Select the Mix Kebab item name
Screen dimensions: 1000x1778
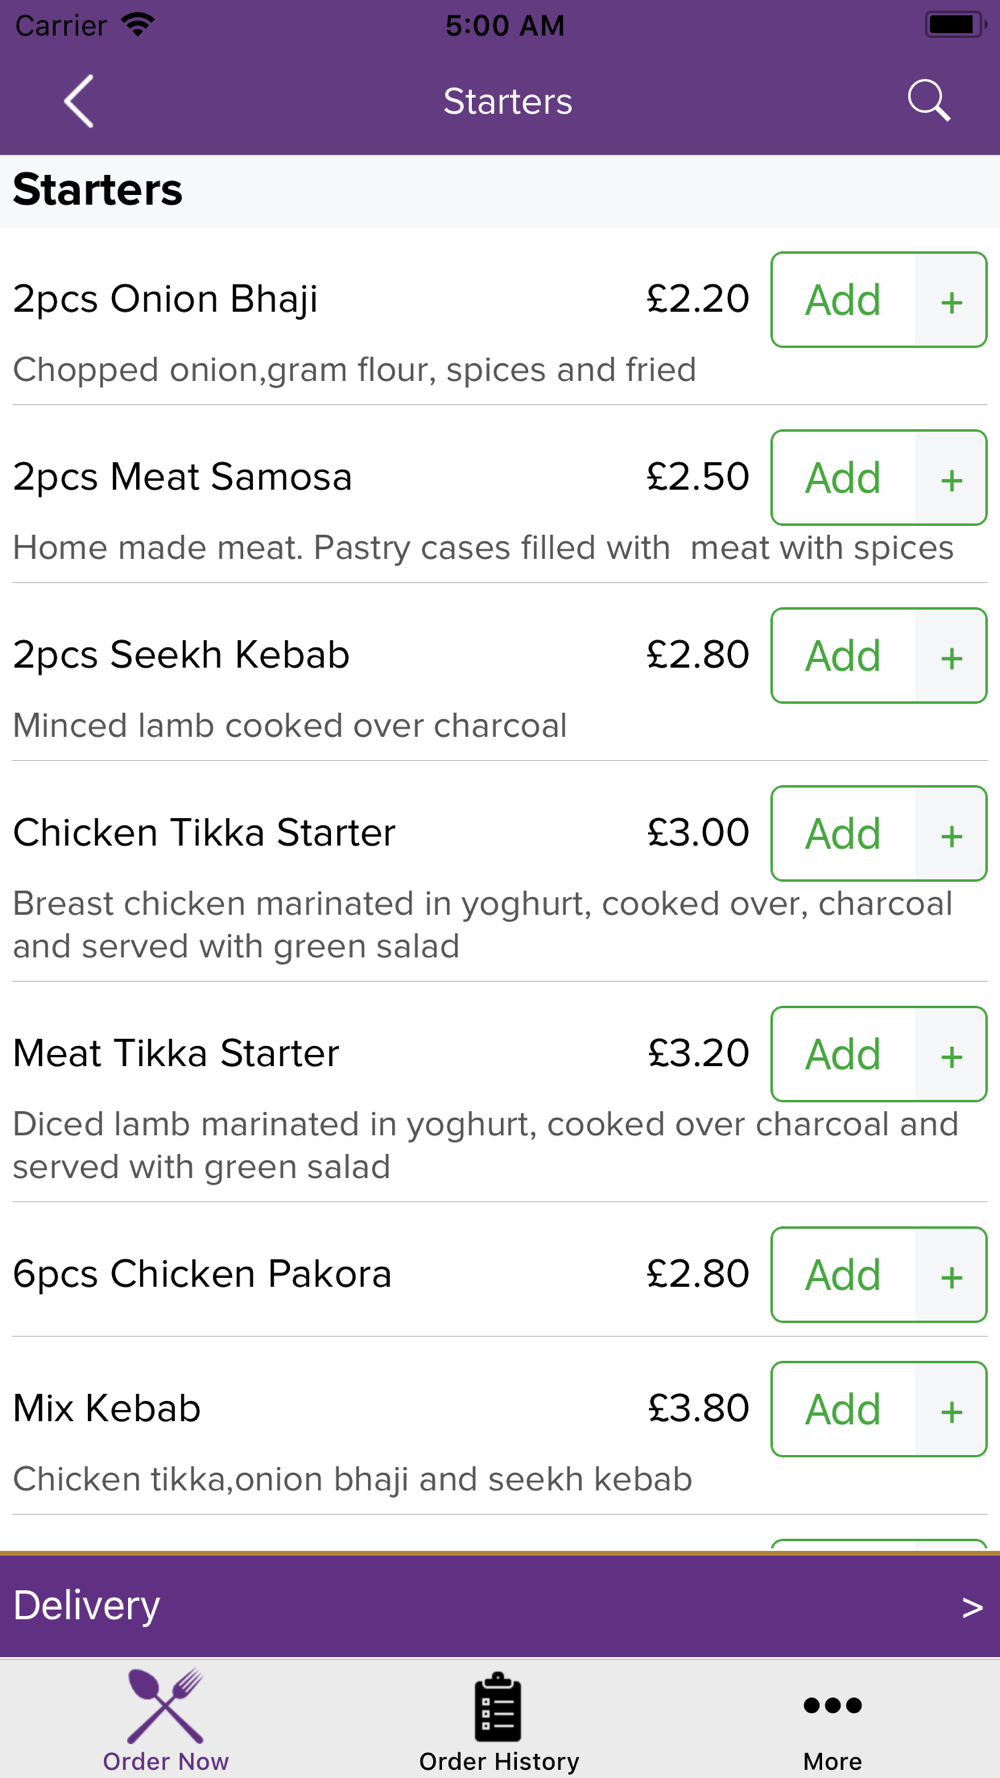(x=107, y=1408)
